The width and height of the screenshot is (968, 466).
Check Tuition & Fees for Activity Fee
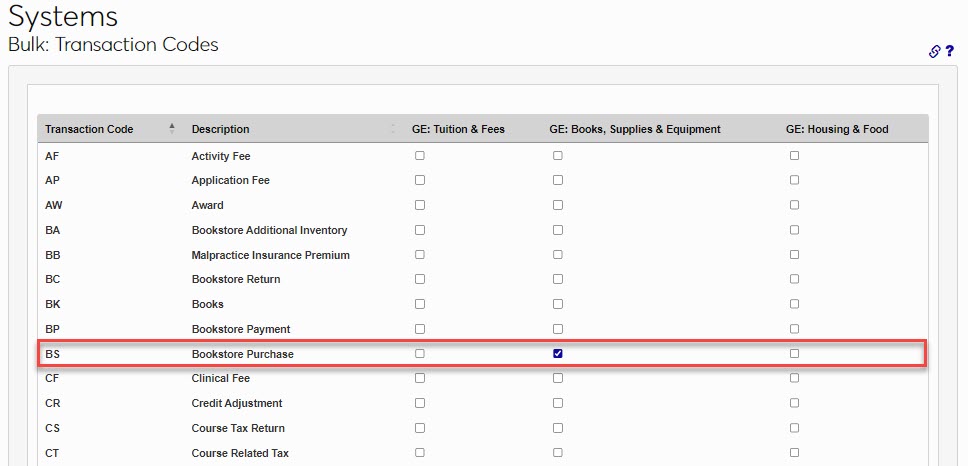[420, 156]
